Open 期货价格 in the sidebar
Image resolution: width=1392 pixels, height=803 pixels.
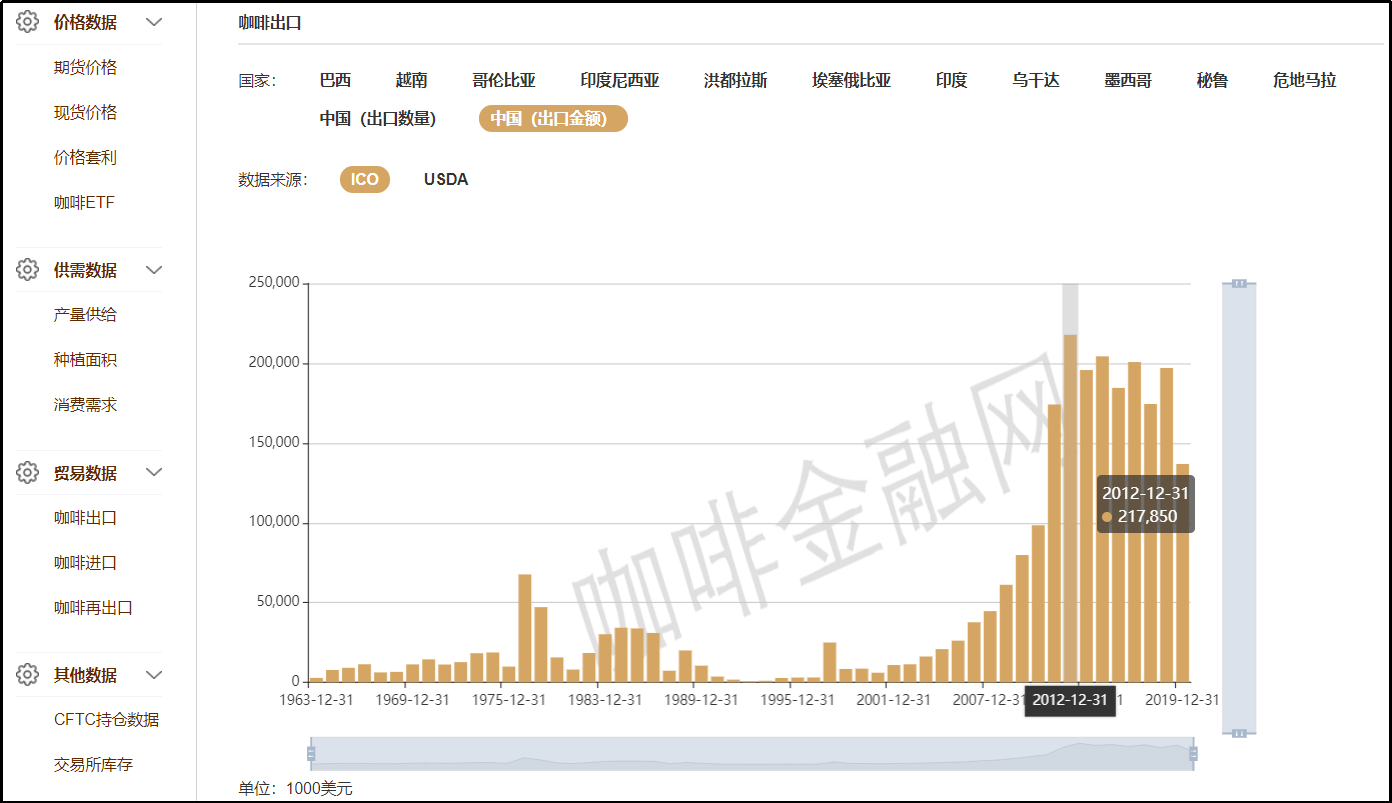85,67
